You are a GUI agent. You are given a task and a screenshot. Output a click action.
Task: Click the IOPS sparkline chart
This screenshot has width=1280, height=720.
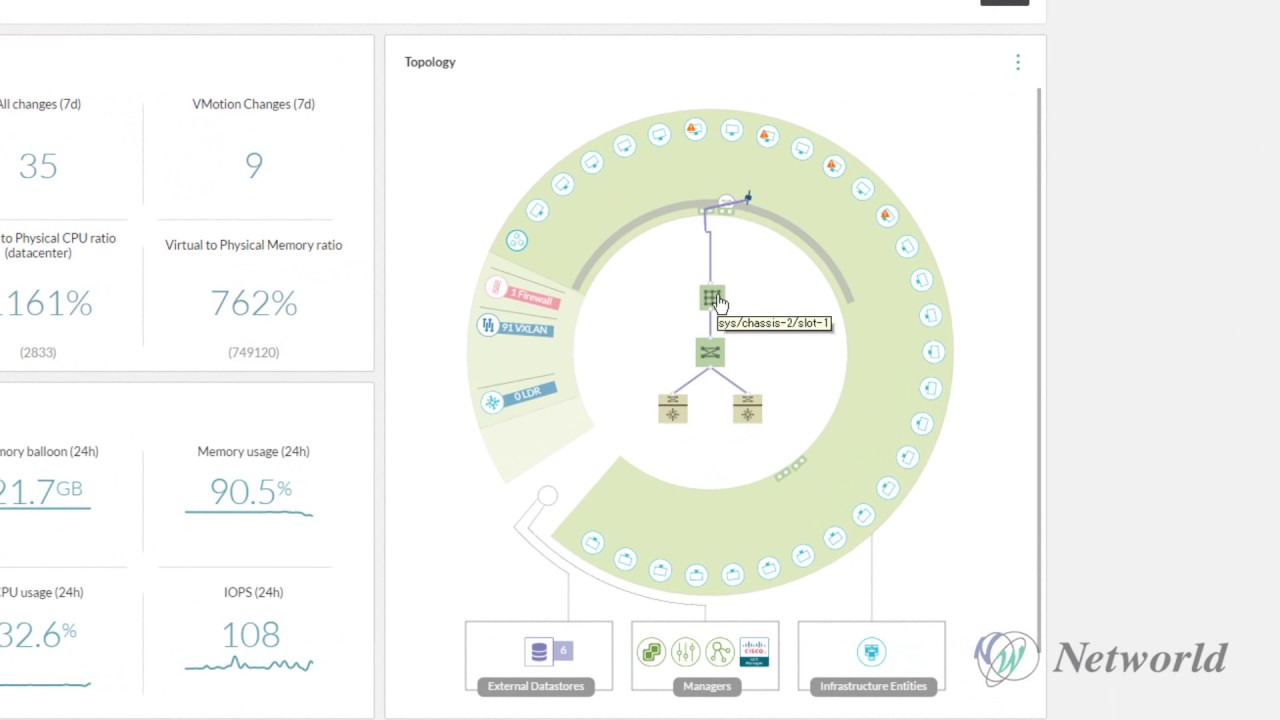(x=249, y=664)
